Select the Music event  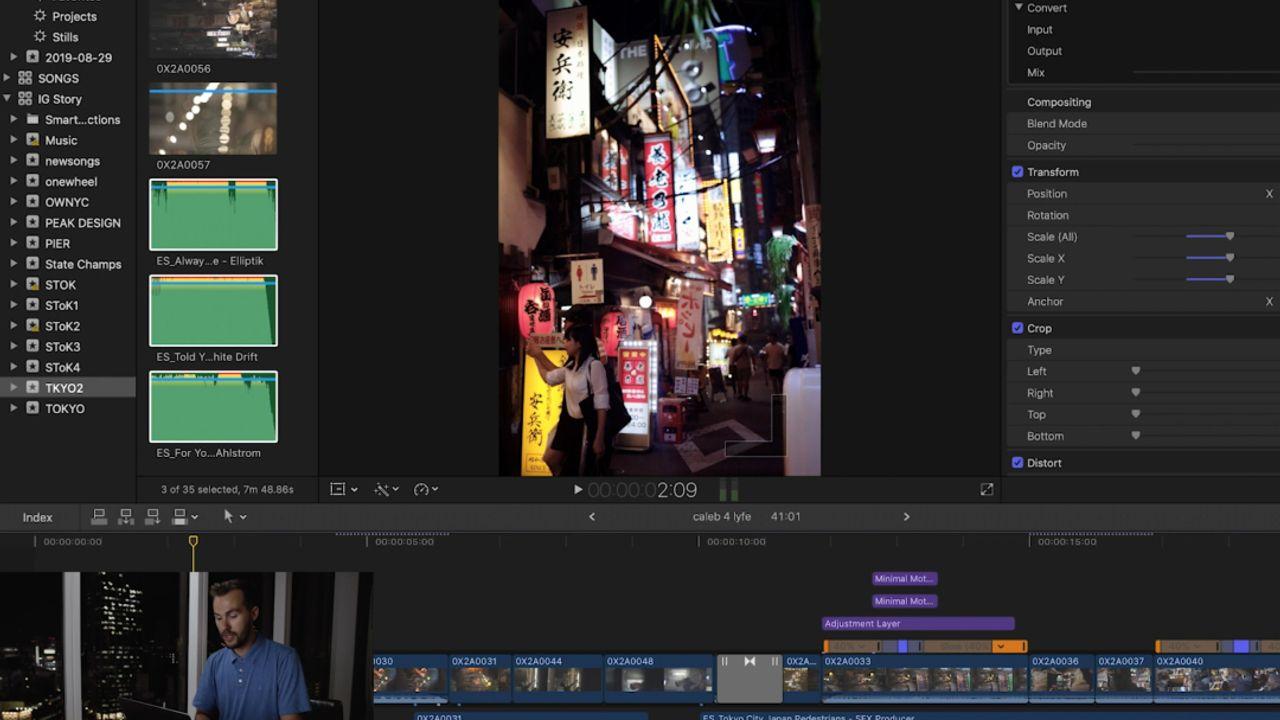61,140
